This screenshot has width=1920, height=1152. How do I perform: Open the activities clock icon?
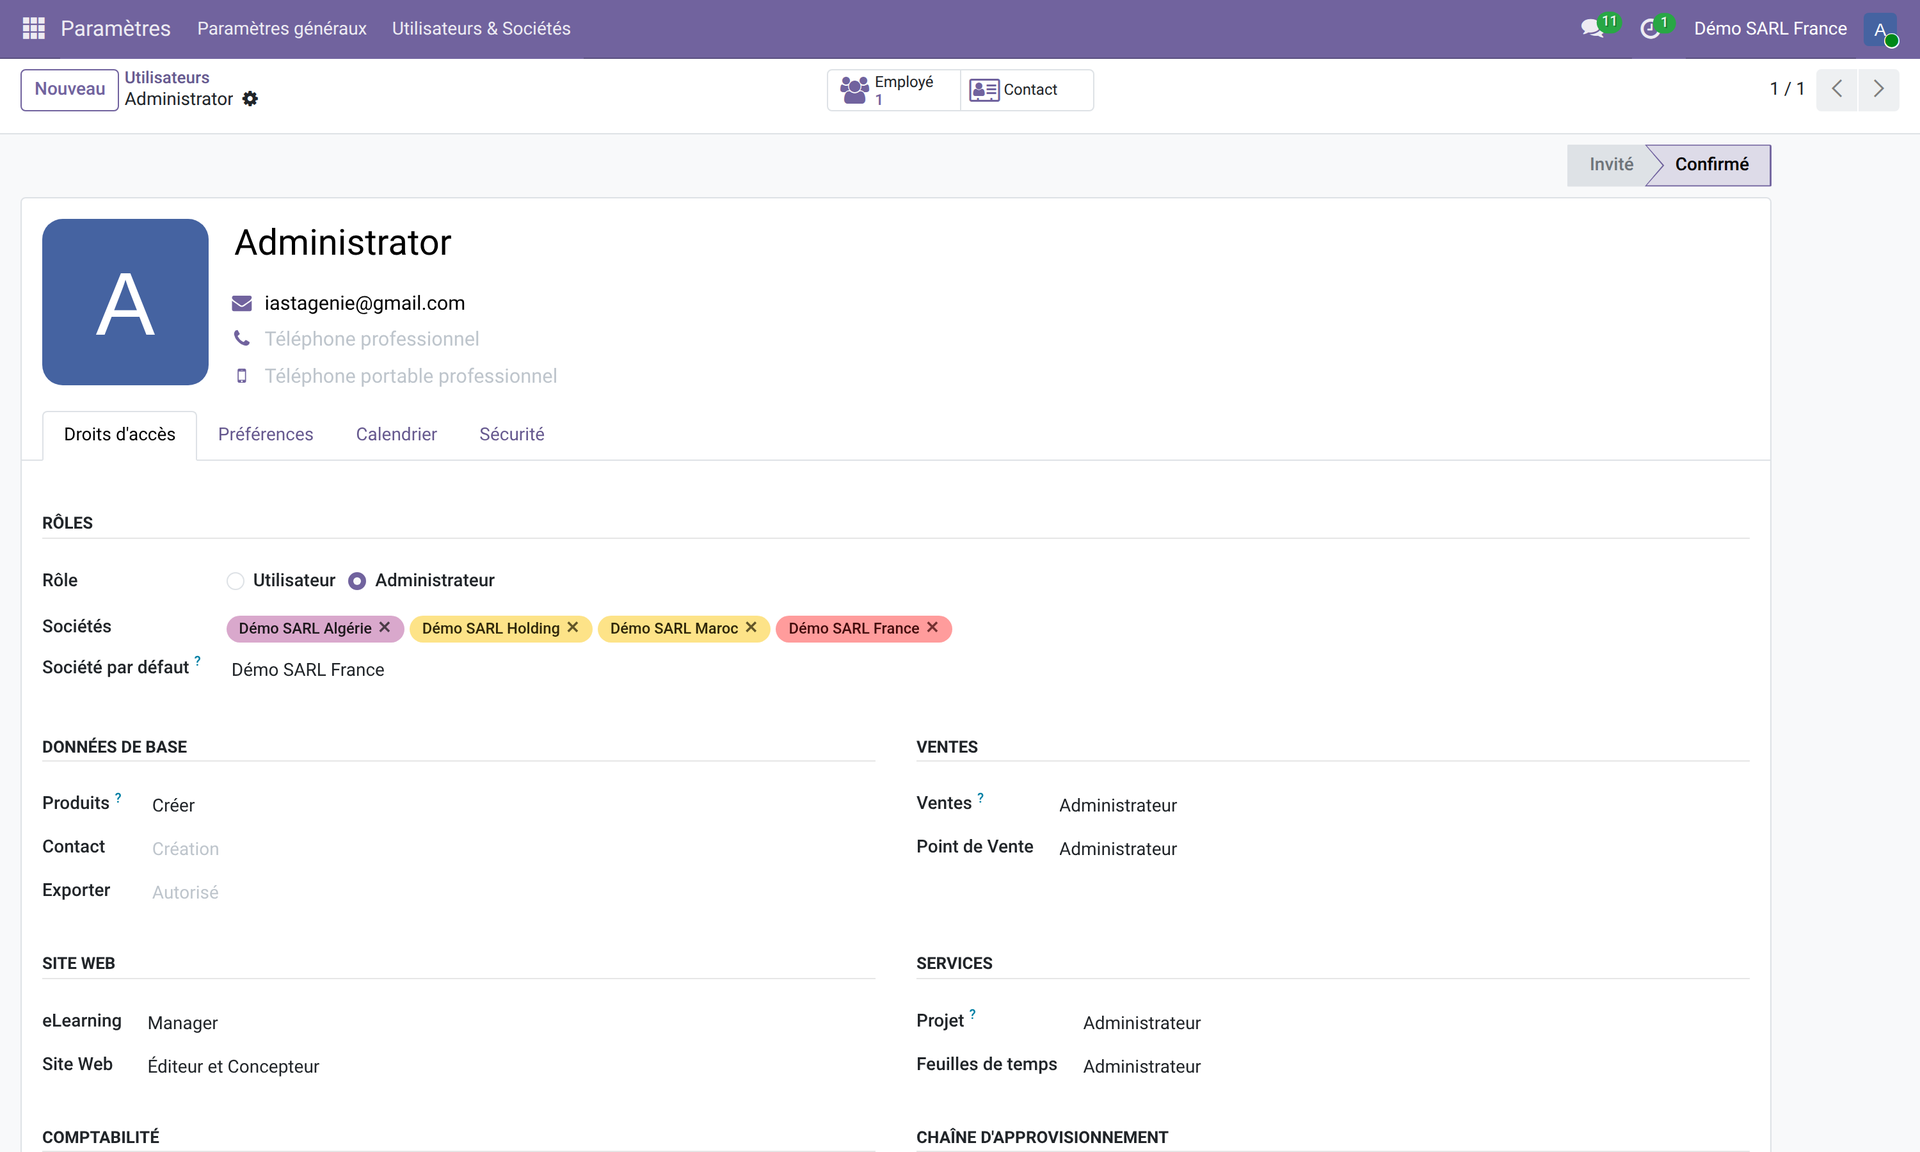pos(1650,29)
